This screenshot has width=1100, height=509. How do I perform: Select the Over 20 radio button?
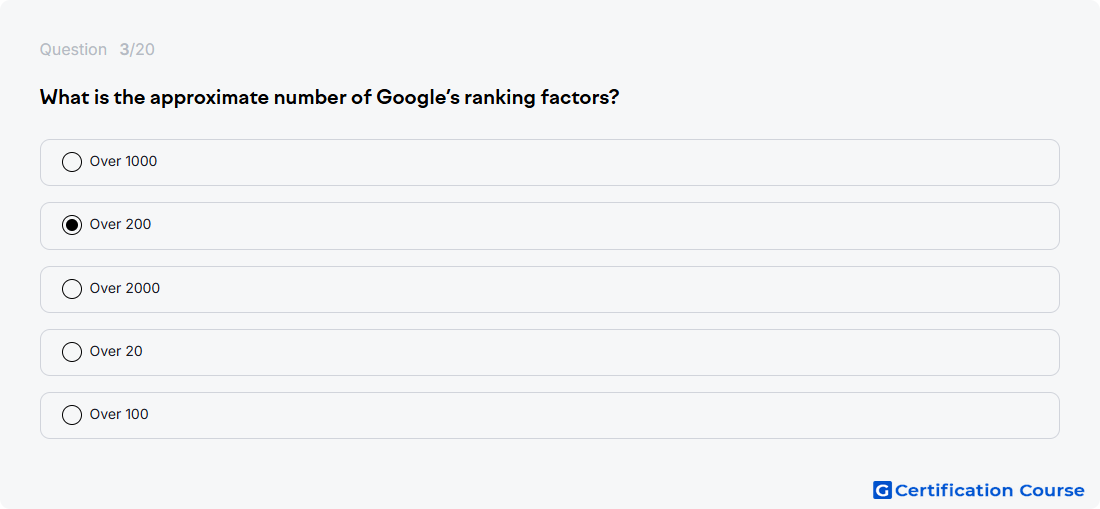coord(72,352)
